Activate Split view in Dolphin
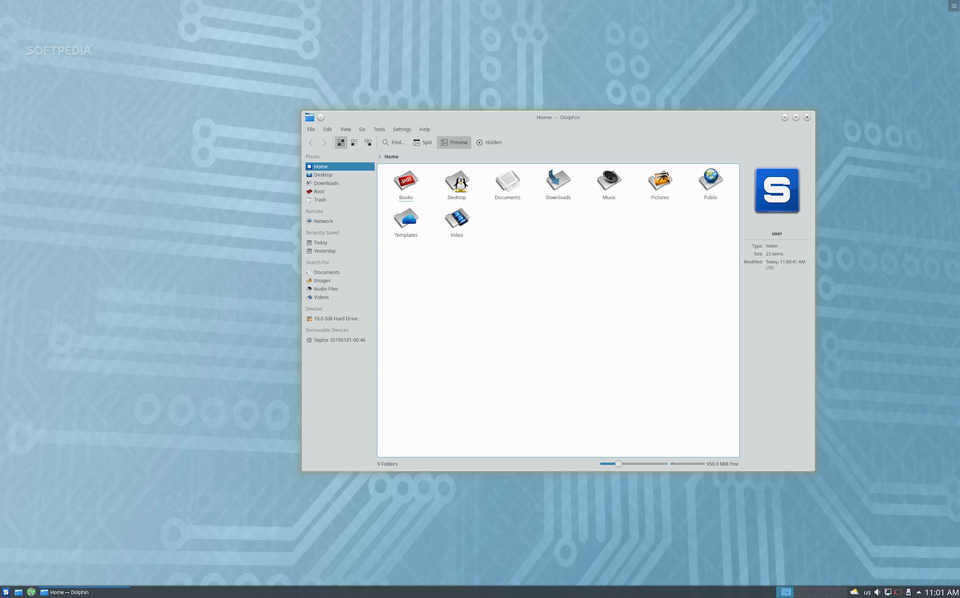The height and width of the screenshot is (598, 960). 420,142
